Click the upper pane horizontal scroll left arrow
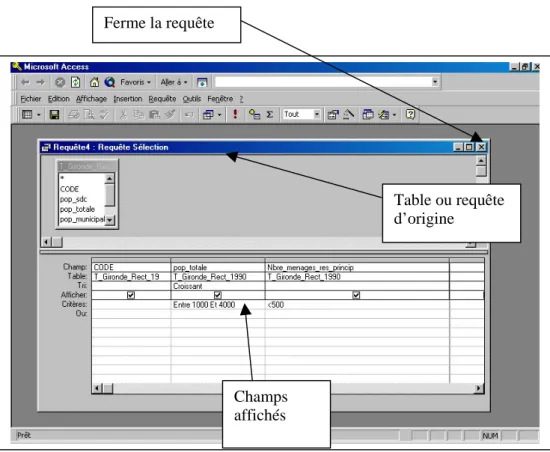The height and width of the screenshot is (452, 550). 46,242
